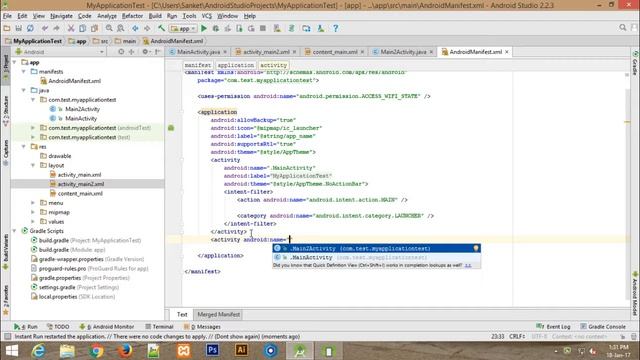Collapse the Gradle Scripts node
Viewport: 640px width, 360px height.
(15, 231)
